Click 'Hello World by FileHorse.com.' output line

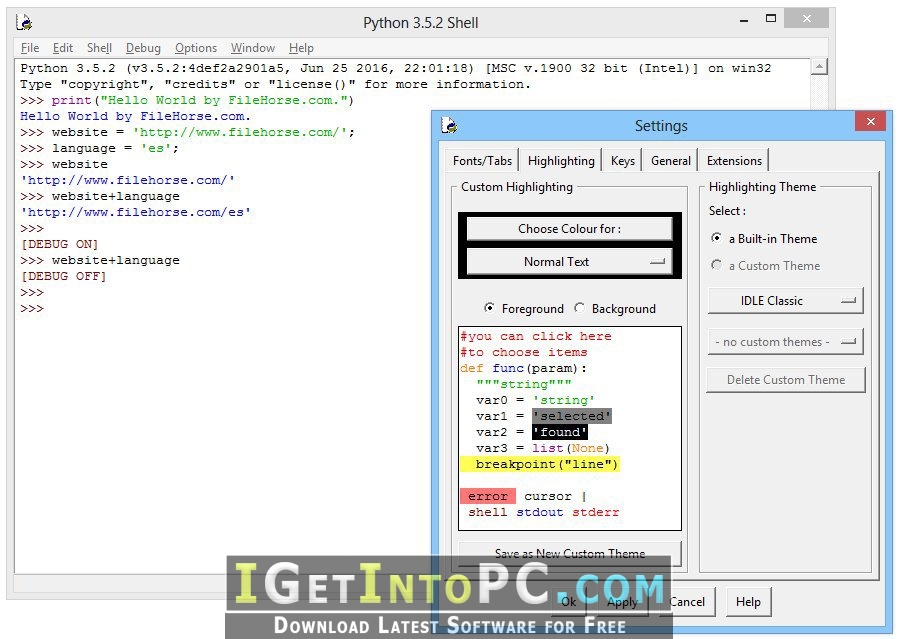click(x=135, y=116)
